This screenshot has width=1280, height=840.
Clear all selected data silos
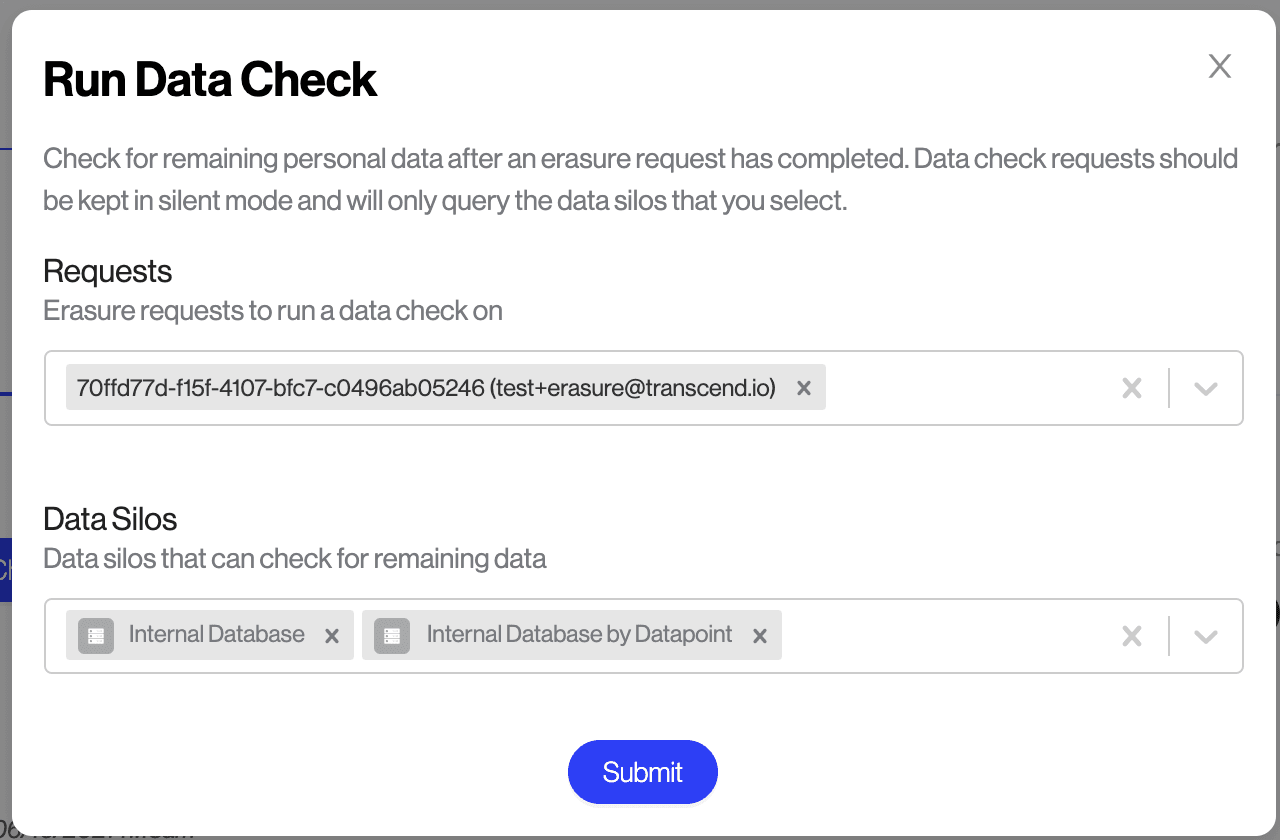[1131, 636]
